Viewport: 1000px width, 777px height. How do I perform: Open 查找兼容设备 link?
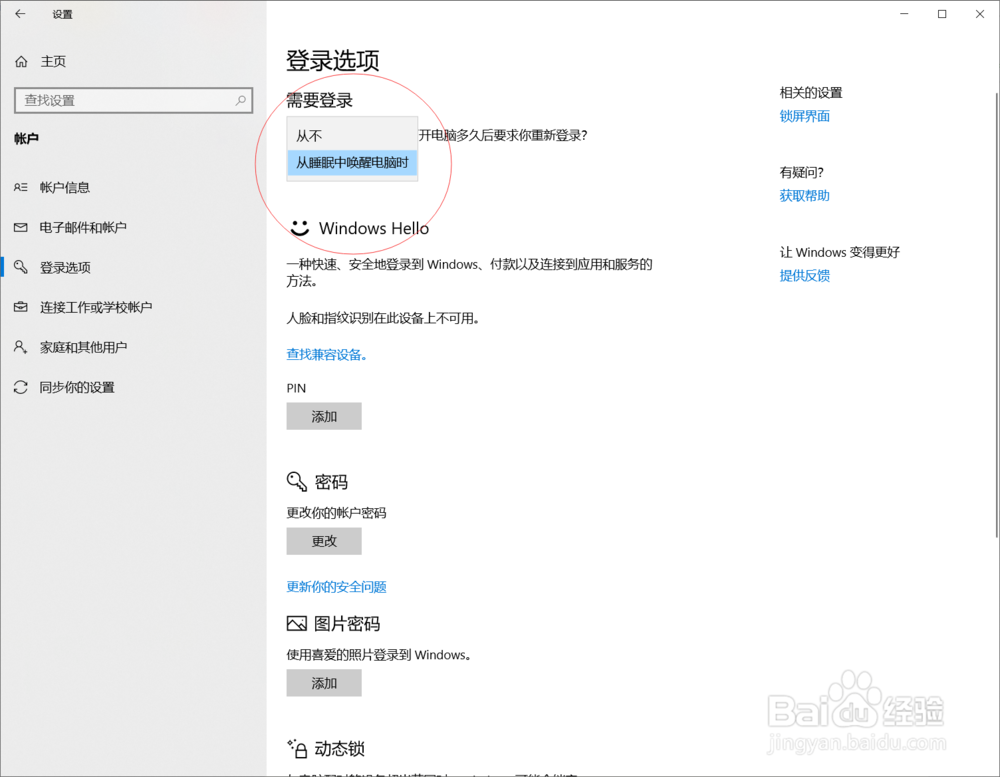(x=327, y=354)
